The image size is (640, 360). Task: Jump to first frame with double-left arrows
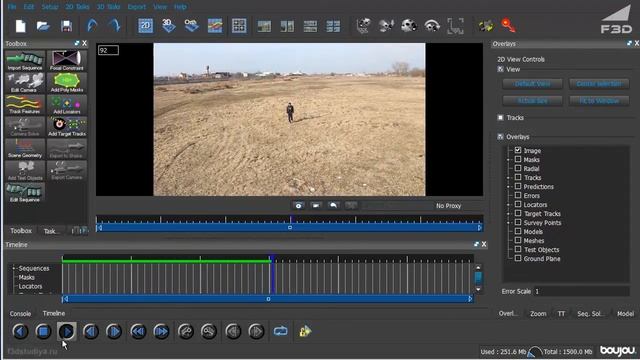tap(138, 331)
